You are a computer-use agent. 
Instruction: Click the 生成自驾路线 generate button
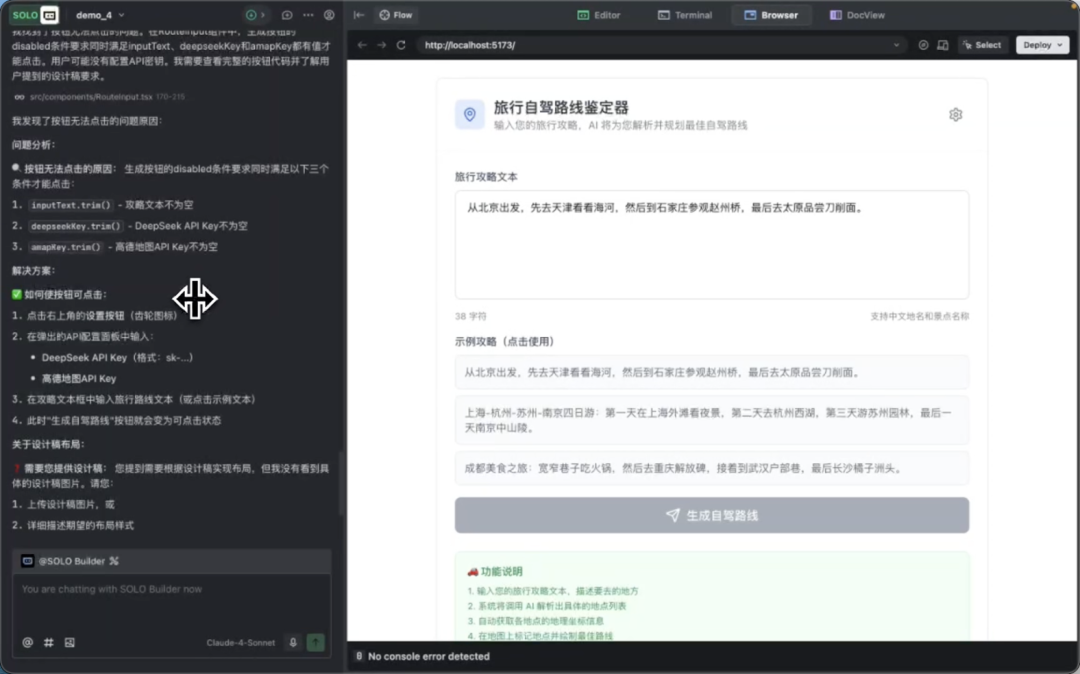(x=712, y=515)
